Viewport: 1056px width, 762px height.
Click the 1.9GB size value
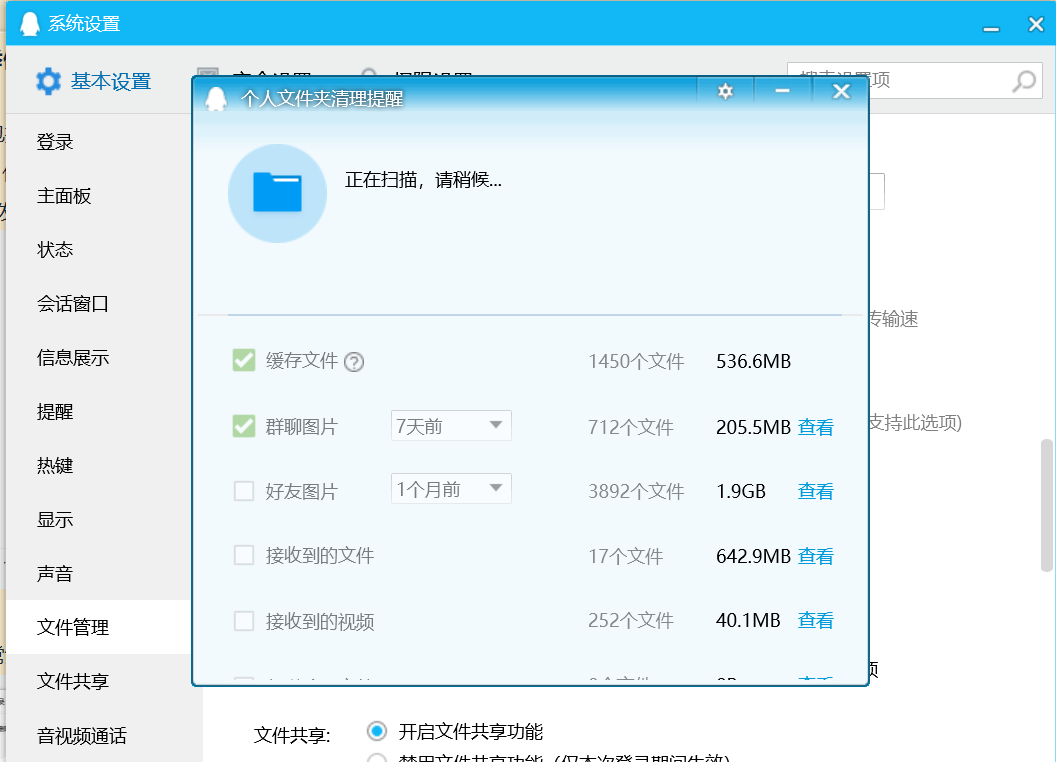click(x=741, y=491)
